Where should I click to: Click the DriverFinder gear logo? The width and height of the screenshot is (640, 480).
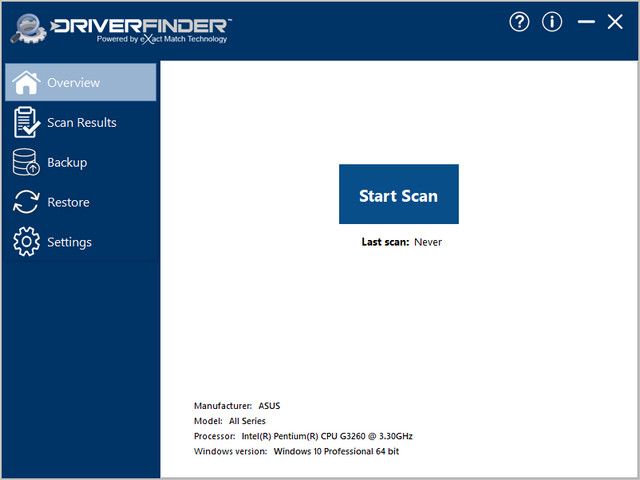32,27
